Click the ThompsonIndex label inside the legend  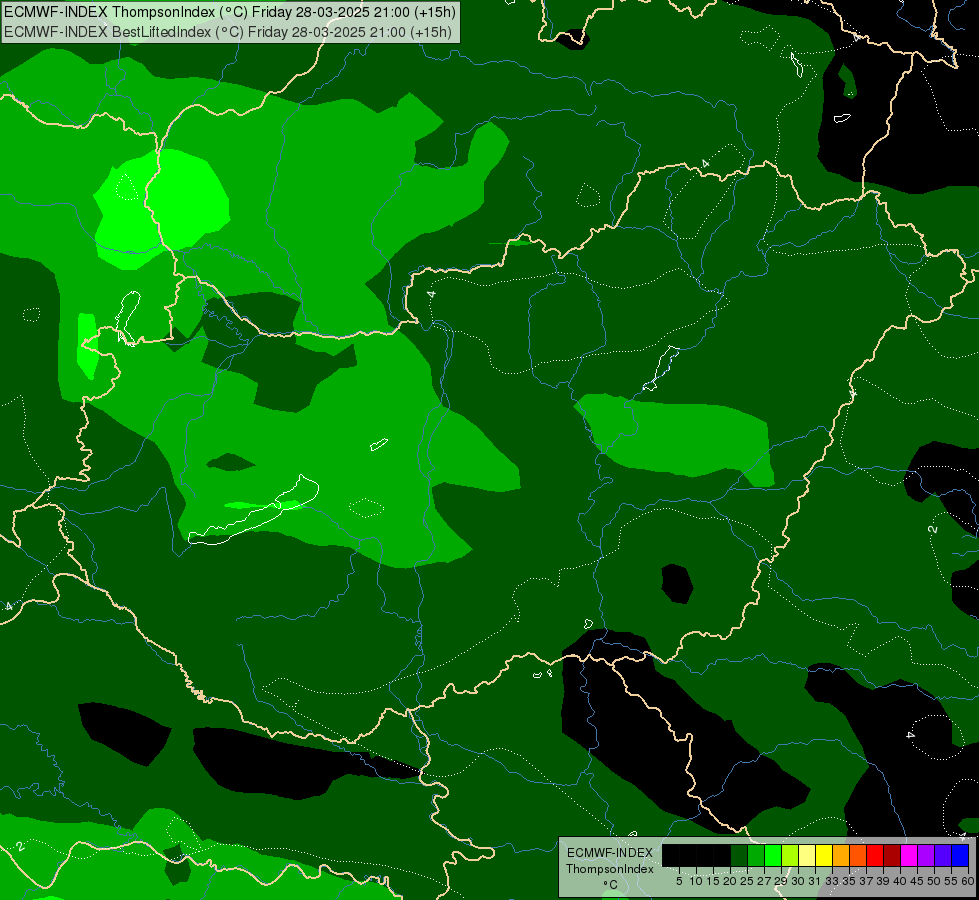[x=610, y=869]
